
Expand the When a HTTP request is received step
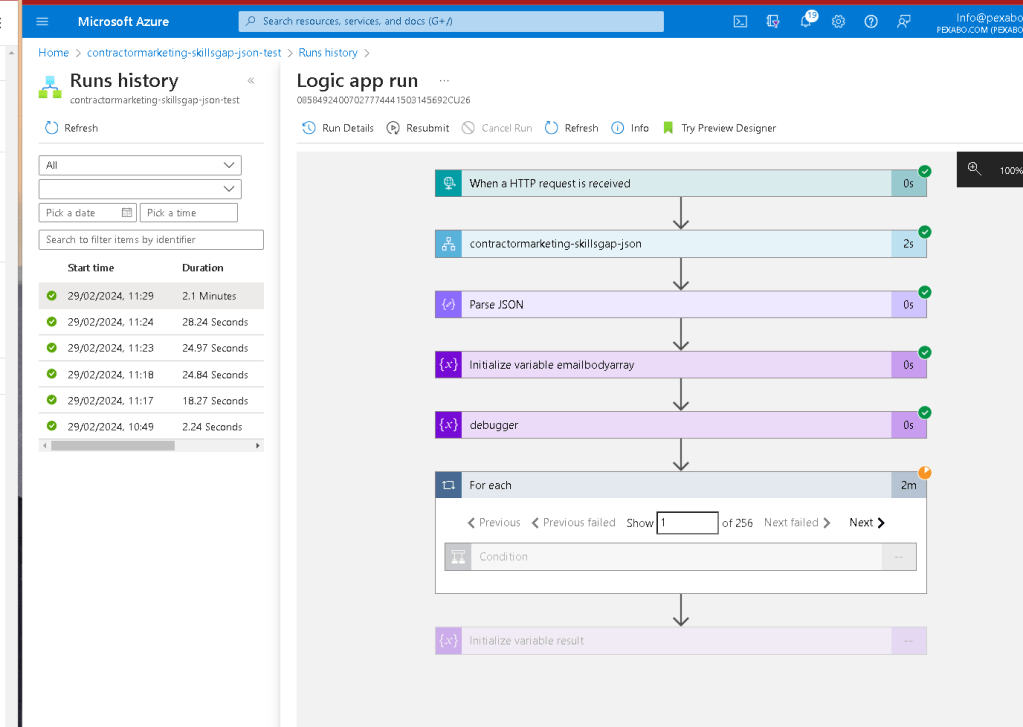[x=680, y=183]
